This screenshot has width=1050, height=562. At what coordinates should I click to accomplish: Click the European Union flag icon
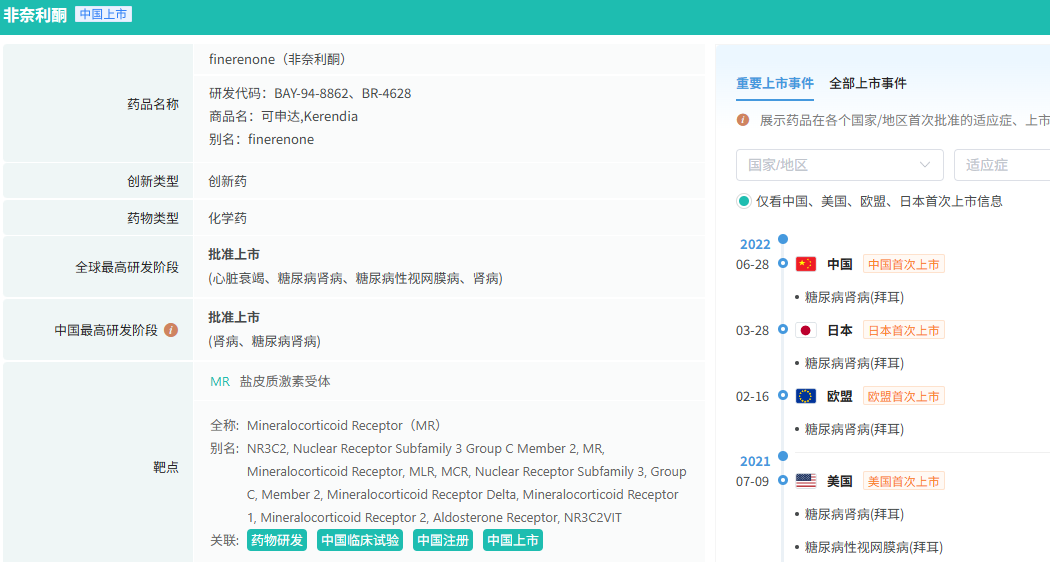(806, 397)
